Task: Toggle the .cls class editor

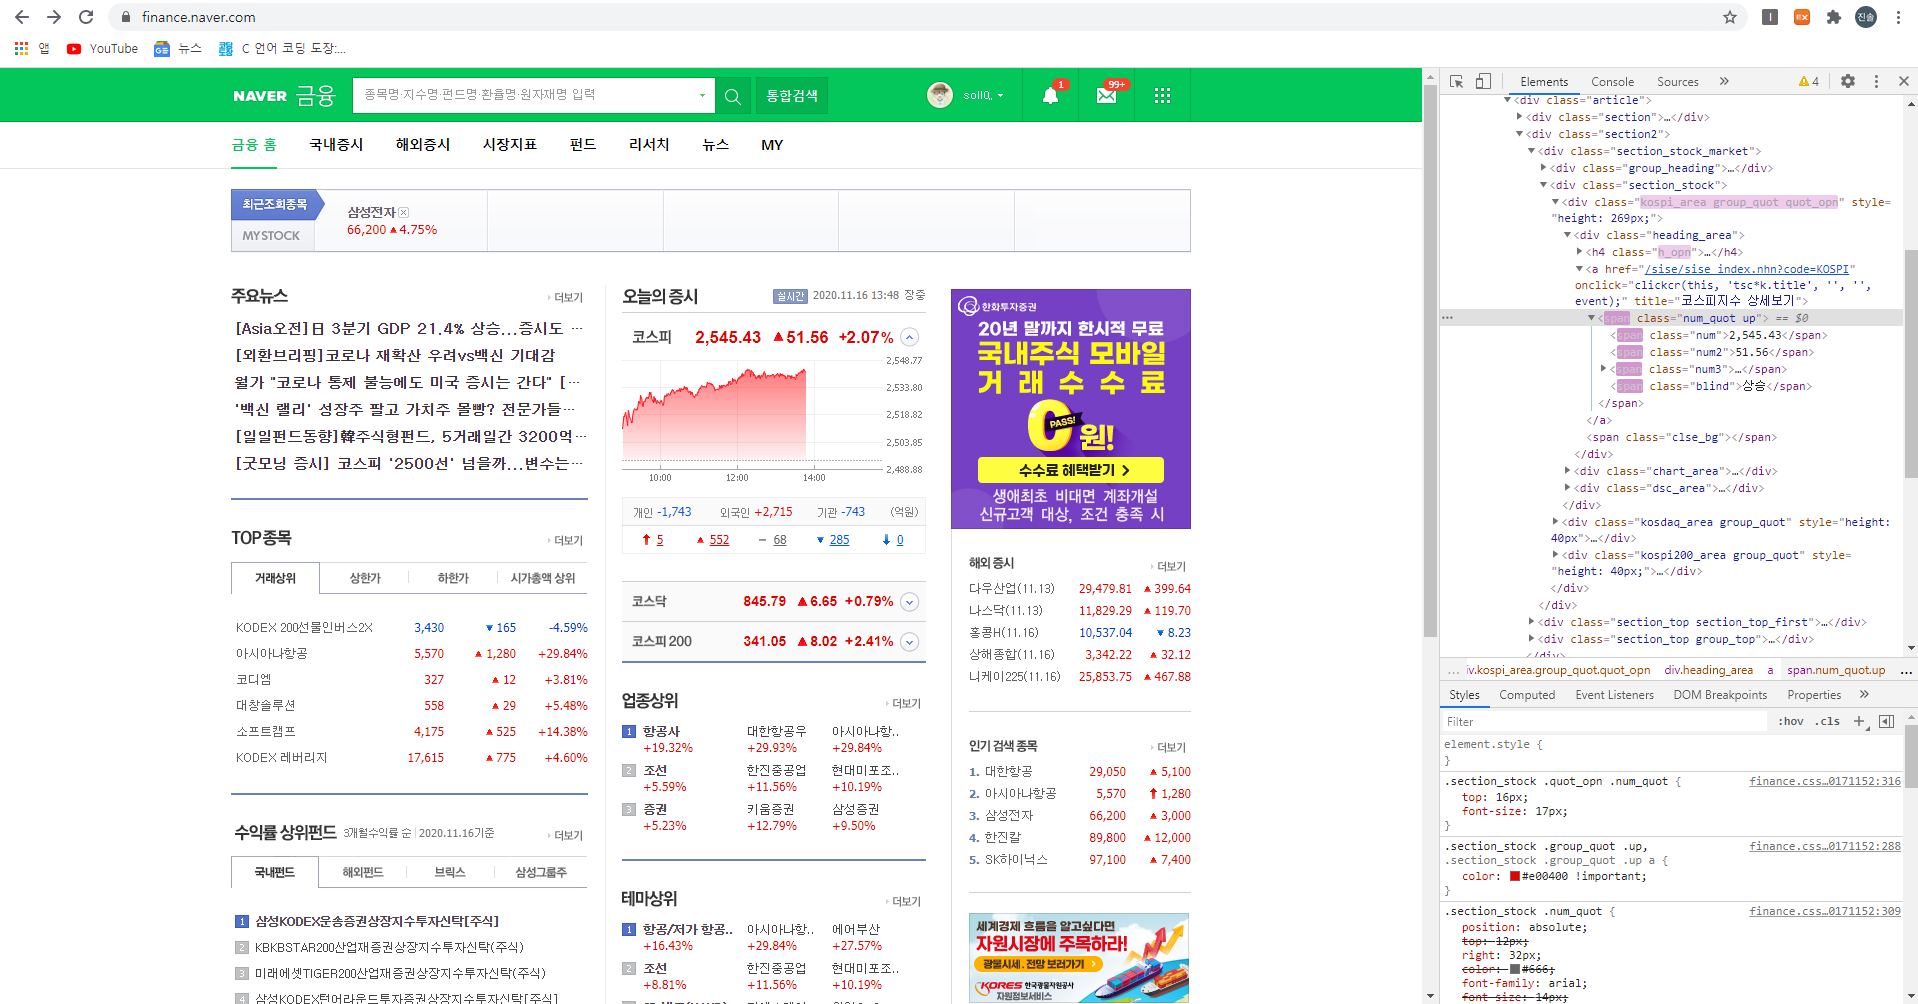Action: [x=1828, y=721]
